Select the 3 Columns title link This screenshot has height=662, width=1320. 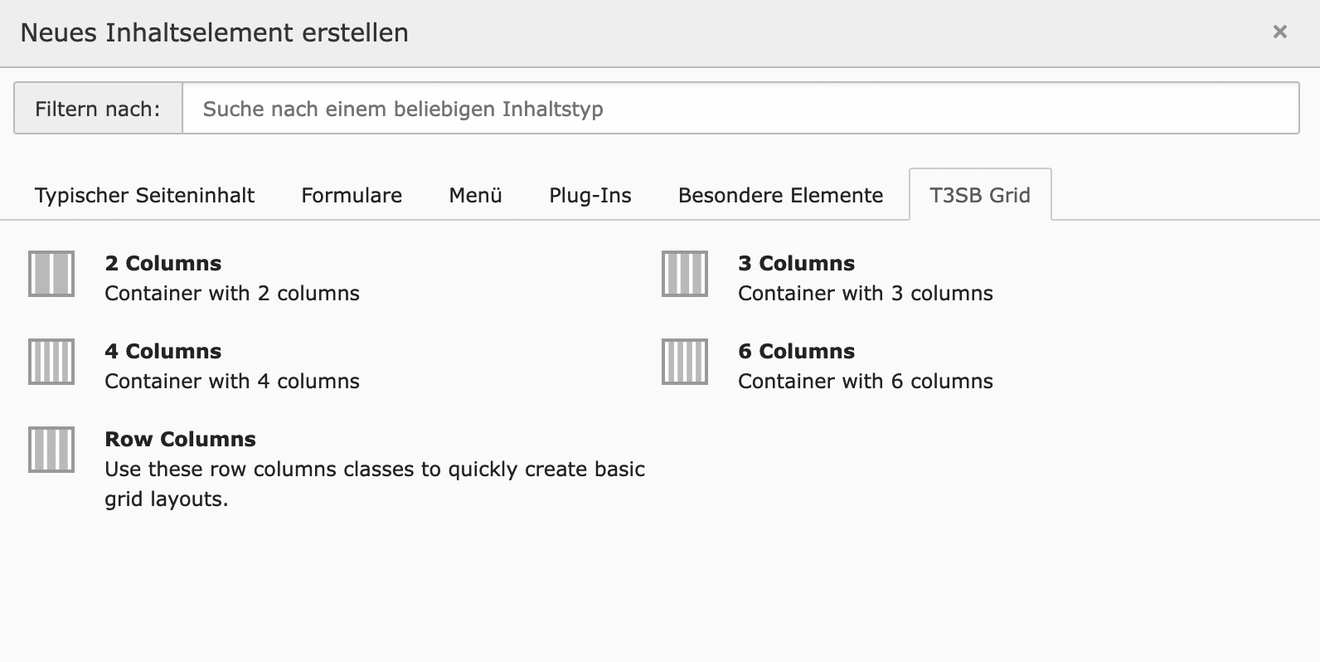click(796, 263)
